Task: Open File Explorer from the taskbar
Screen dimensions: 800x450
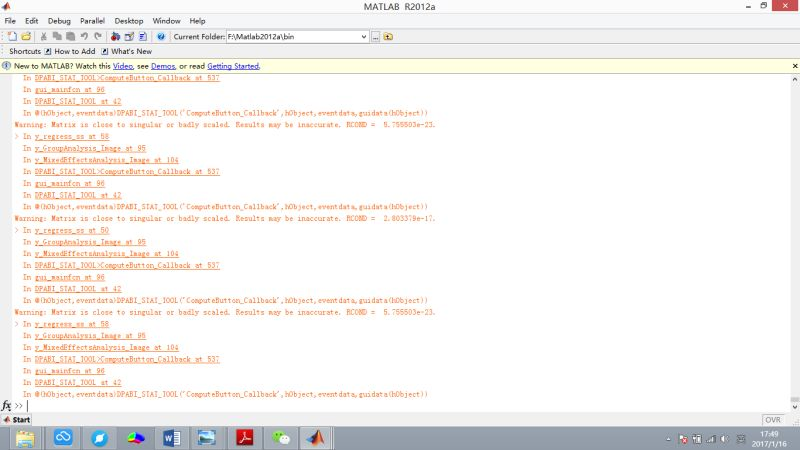Action: pyautogui.click(x=24, y=438)
